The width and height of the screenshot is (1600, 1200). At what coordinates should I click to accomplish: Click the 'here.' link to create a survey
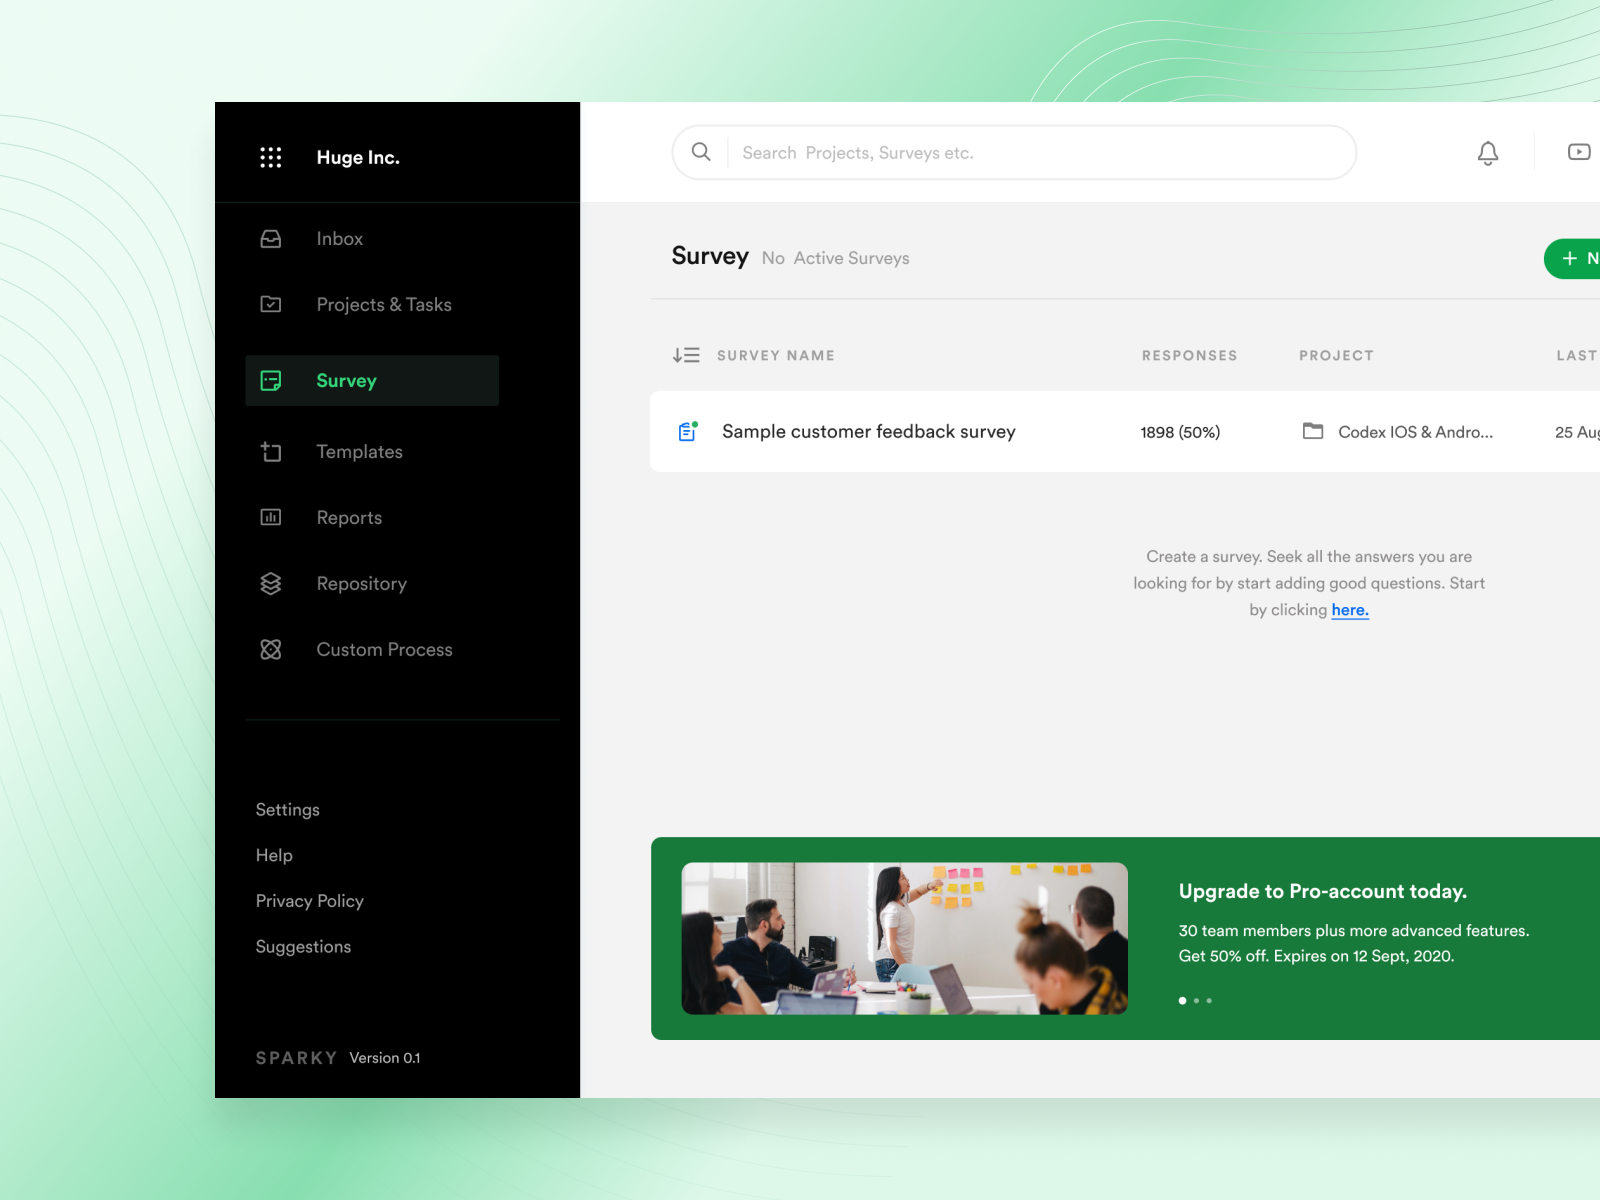tap(1350, 609)
